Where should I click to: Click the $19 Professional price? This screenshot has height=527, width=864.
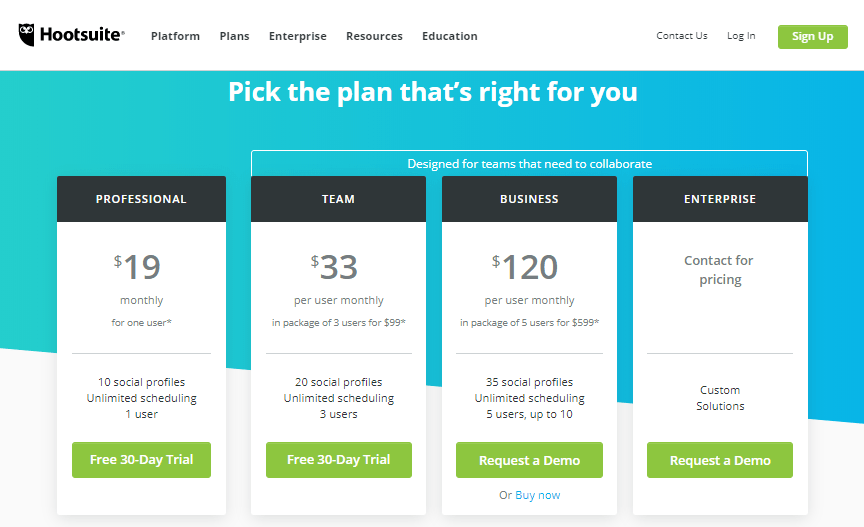click(138, 267)
